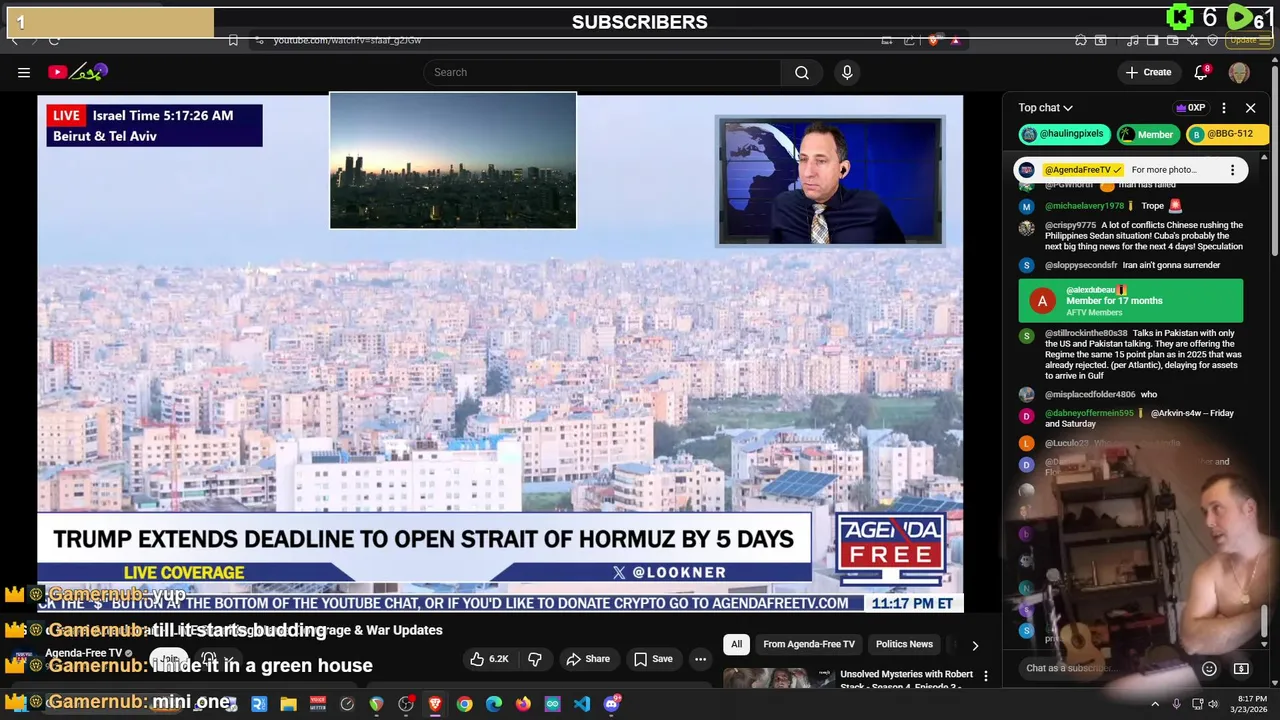Select From Agenda-Free TV chip
This screenshot has width=1280, height=720.
(x=809, y=644)
